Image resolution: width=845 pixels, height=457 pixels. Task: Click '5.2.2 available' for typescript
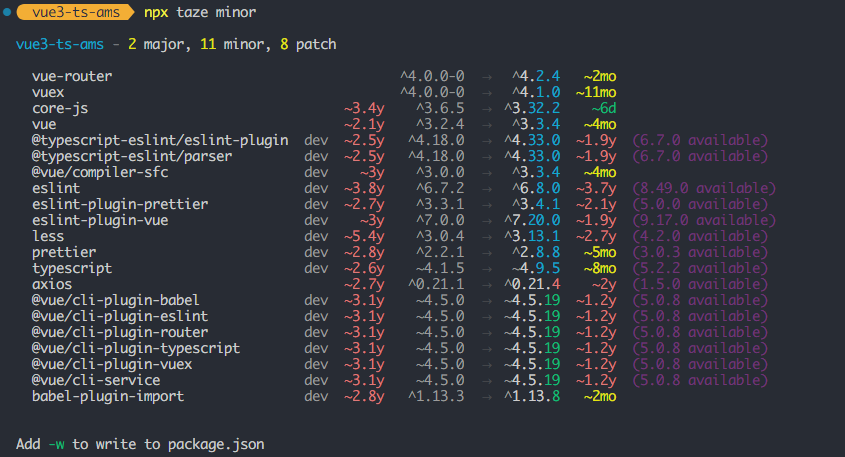coord(700,268)
